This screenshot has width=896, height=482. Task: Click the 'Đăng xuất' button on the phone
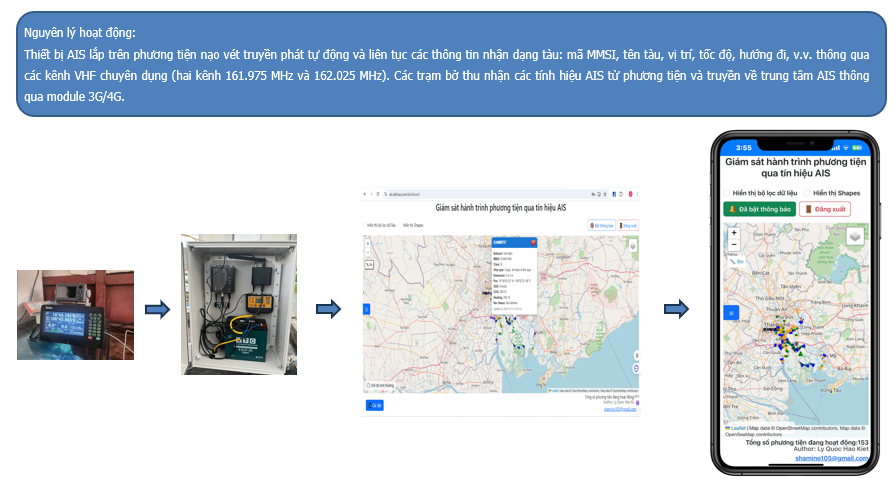click(x=825, y=209)
